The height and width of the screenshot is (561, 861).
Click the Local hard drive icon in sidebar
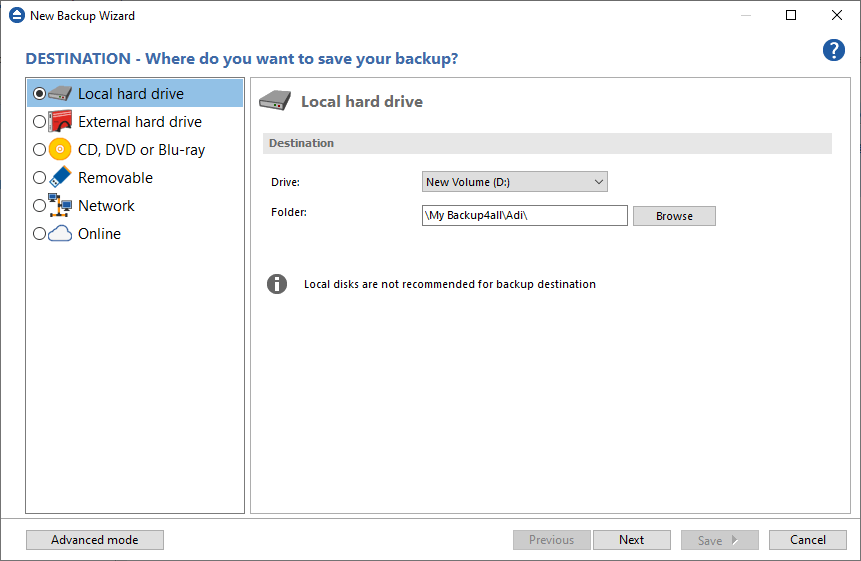pyautogui.click(x=61, y=94)
